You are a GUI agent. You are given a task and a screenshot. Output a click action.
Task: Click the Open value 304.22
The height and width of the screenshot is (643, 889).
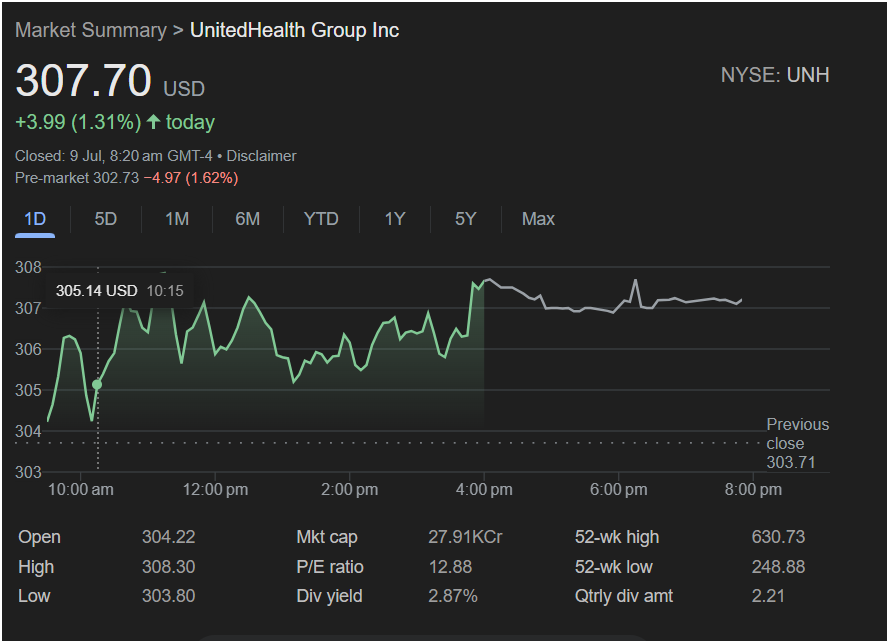(168, 537)
